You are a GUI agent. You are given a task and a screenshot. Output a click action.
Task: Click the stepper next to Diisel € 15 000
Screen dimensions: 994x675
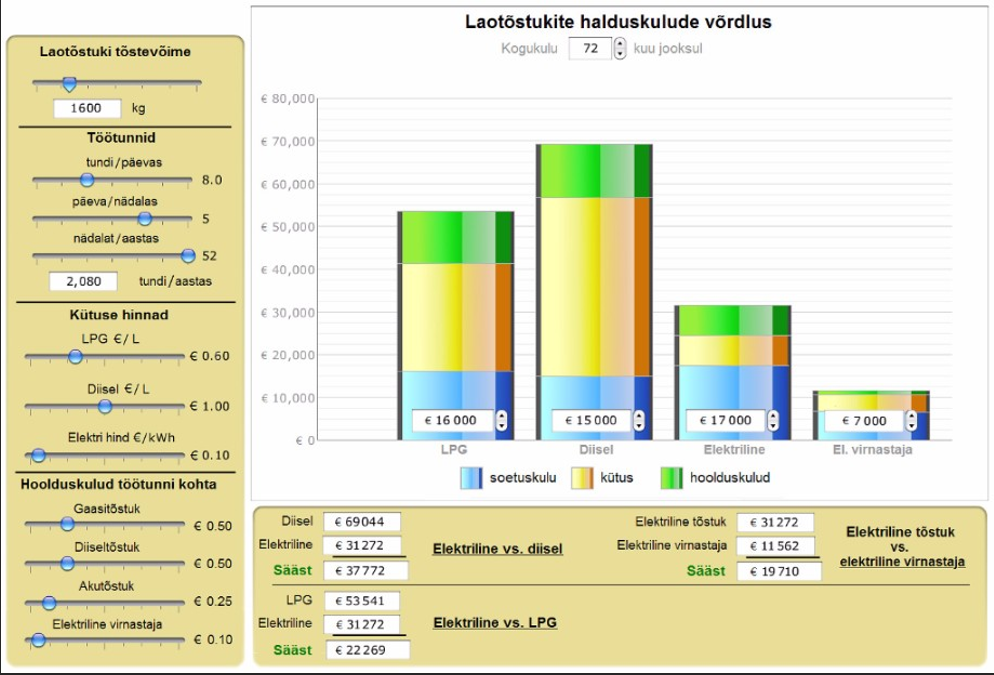click(640, 421)
